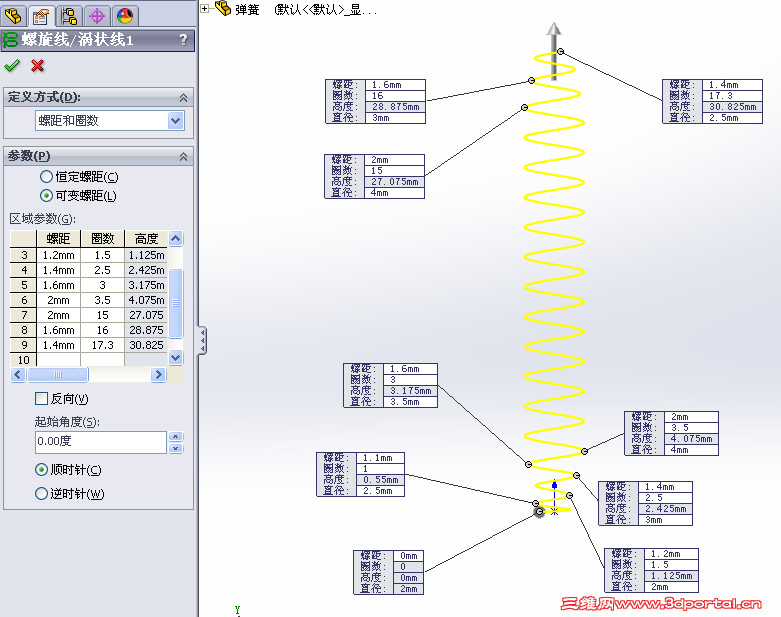Viewport: 781px width, 617px height.
Task: Click the horizontal scrollbar thumb
Action: coord(58,374)
